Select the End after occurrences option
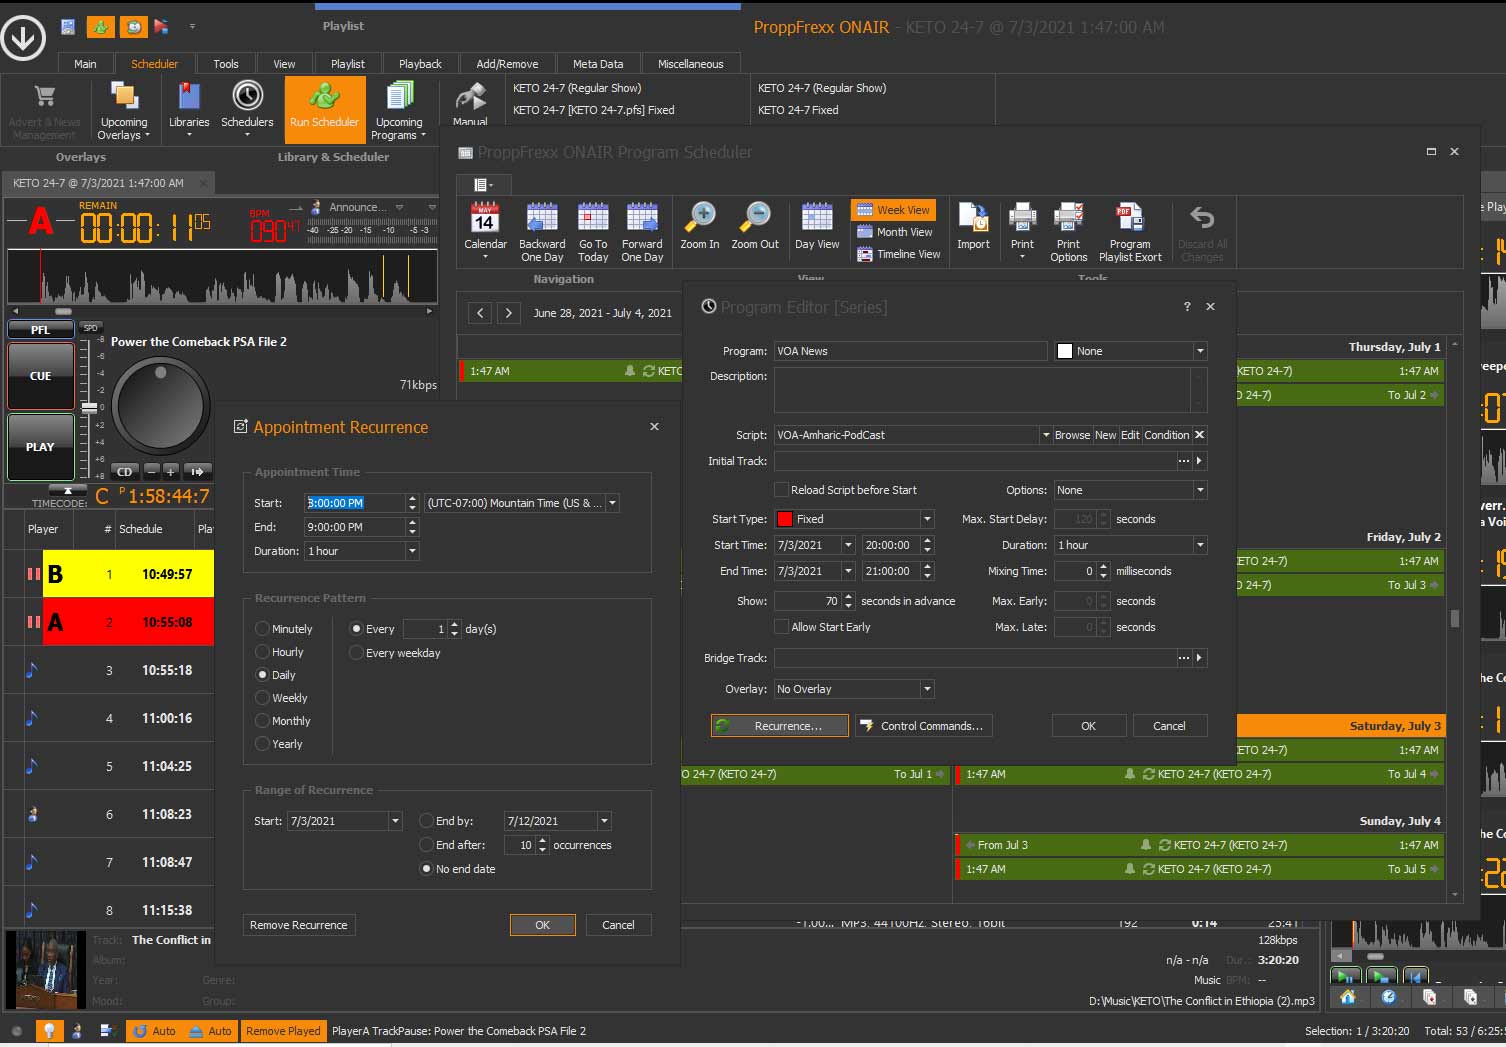The width and height of the screenshot is (1506, 1047). [x=427, y=845]
